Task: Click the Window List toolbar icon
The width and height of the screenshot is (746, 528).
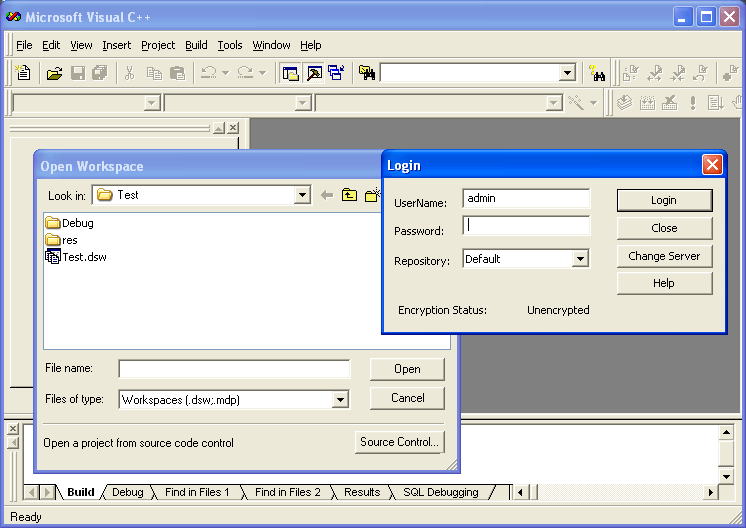Action: click(x=336, y=73)
